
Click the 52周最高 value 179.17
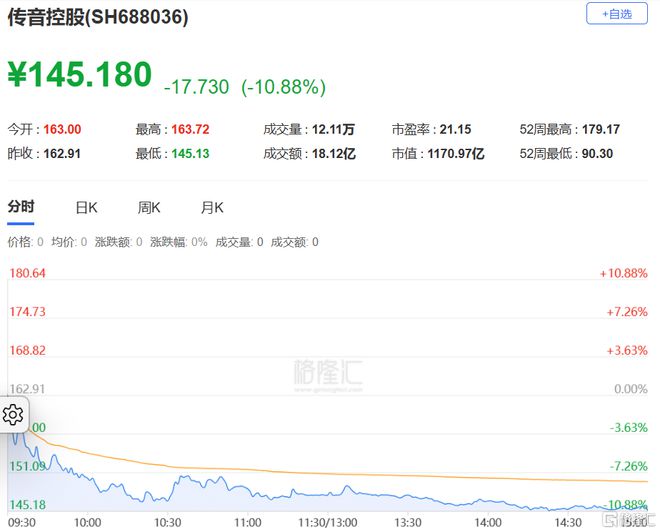point(601,129)
